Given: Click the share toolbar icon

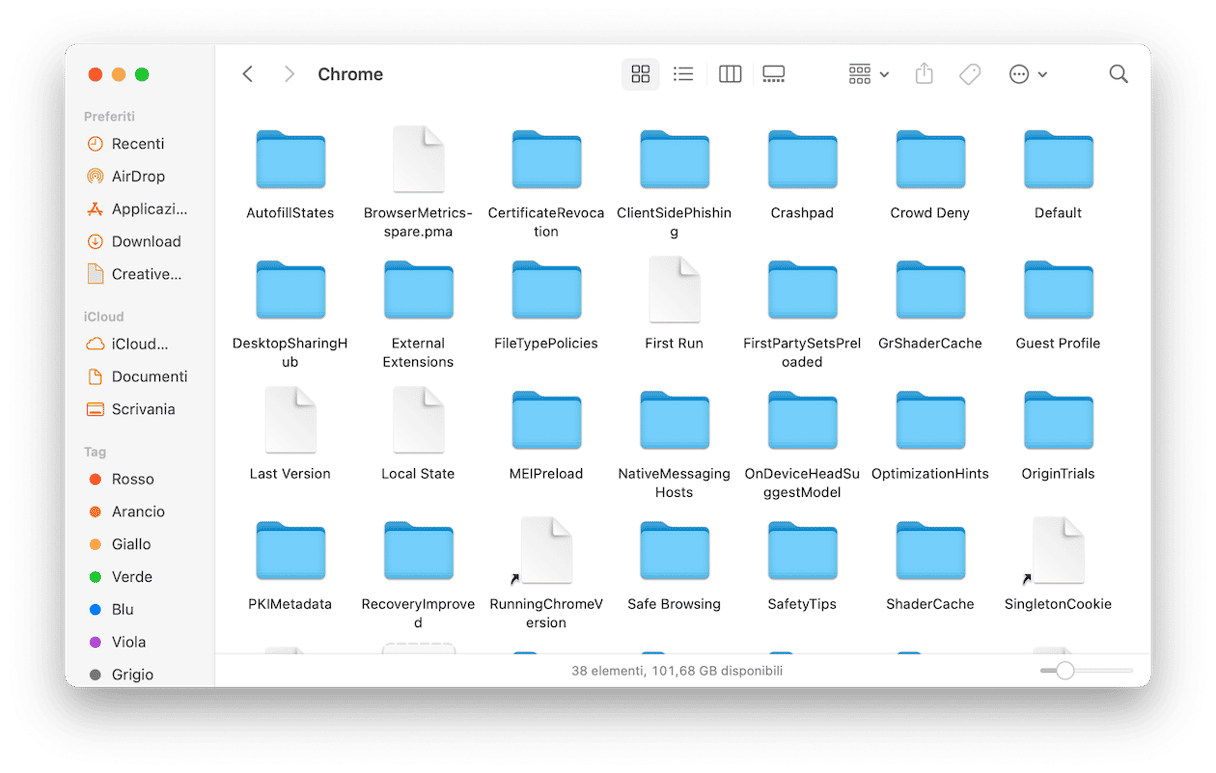Looking at the screenshot, I should coord(924,74).
